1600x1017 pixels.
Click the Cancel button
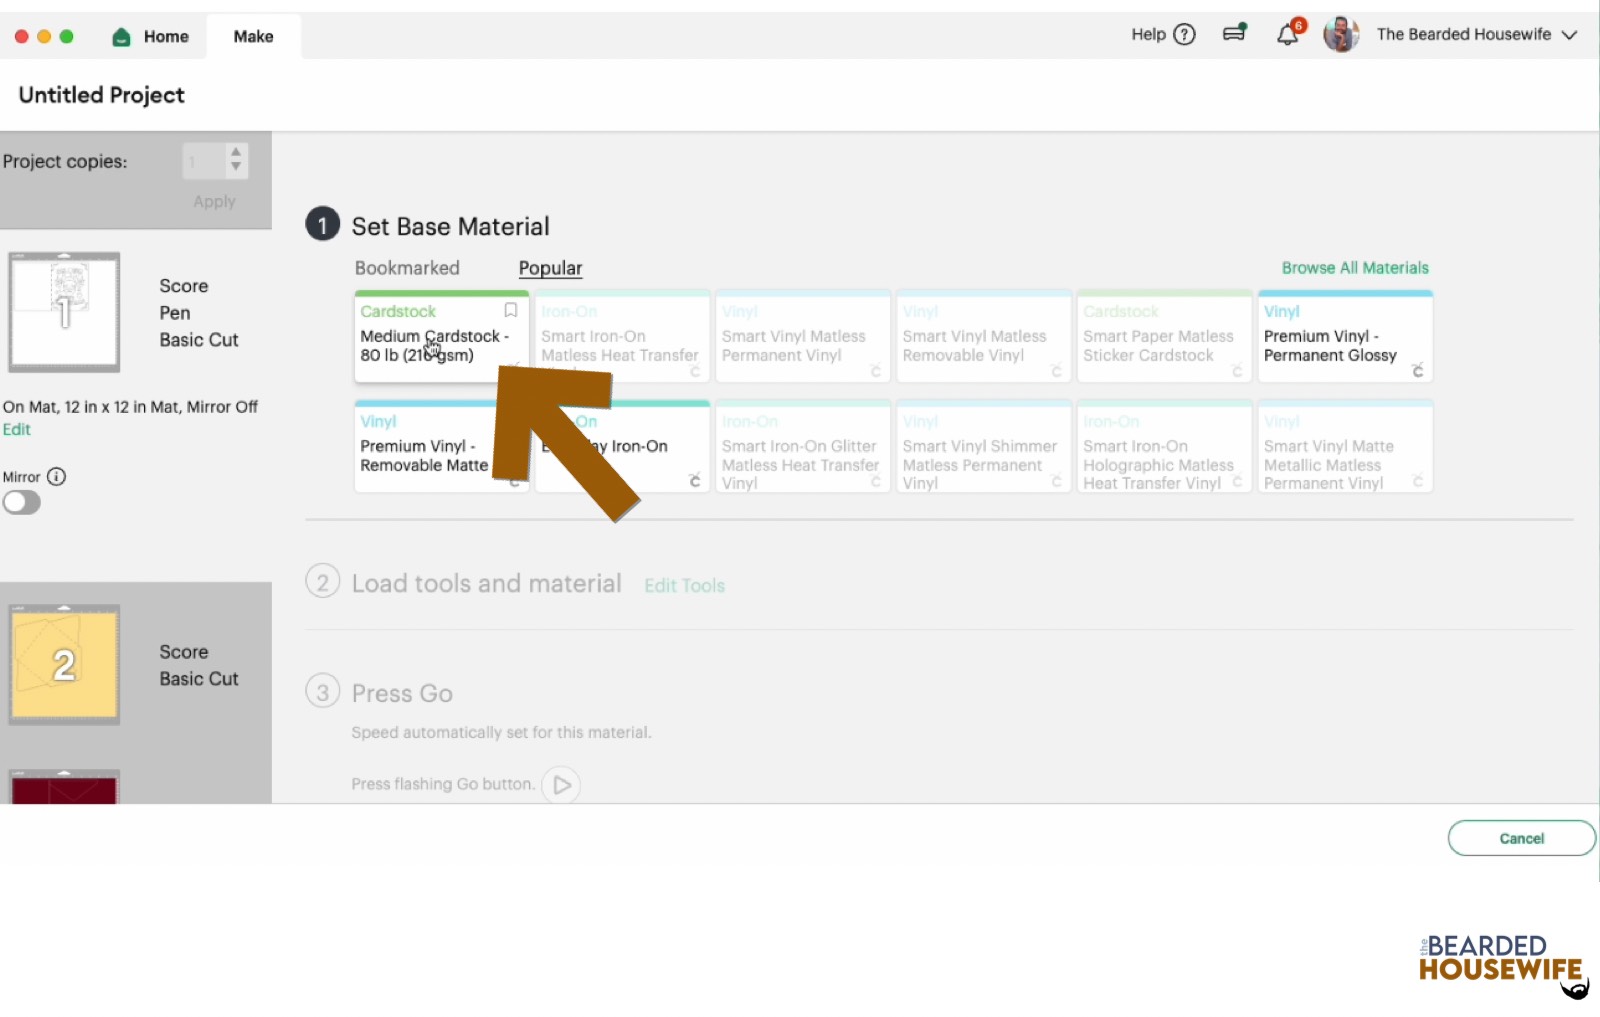(1521, 838)
